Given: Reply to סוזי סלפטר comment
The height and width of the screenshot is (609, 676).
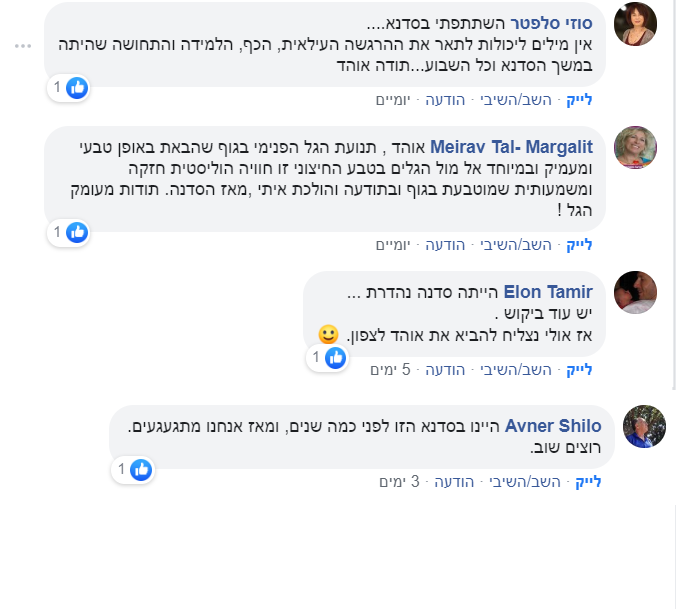Looking at the screenshot, I should (516, 100).
